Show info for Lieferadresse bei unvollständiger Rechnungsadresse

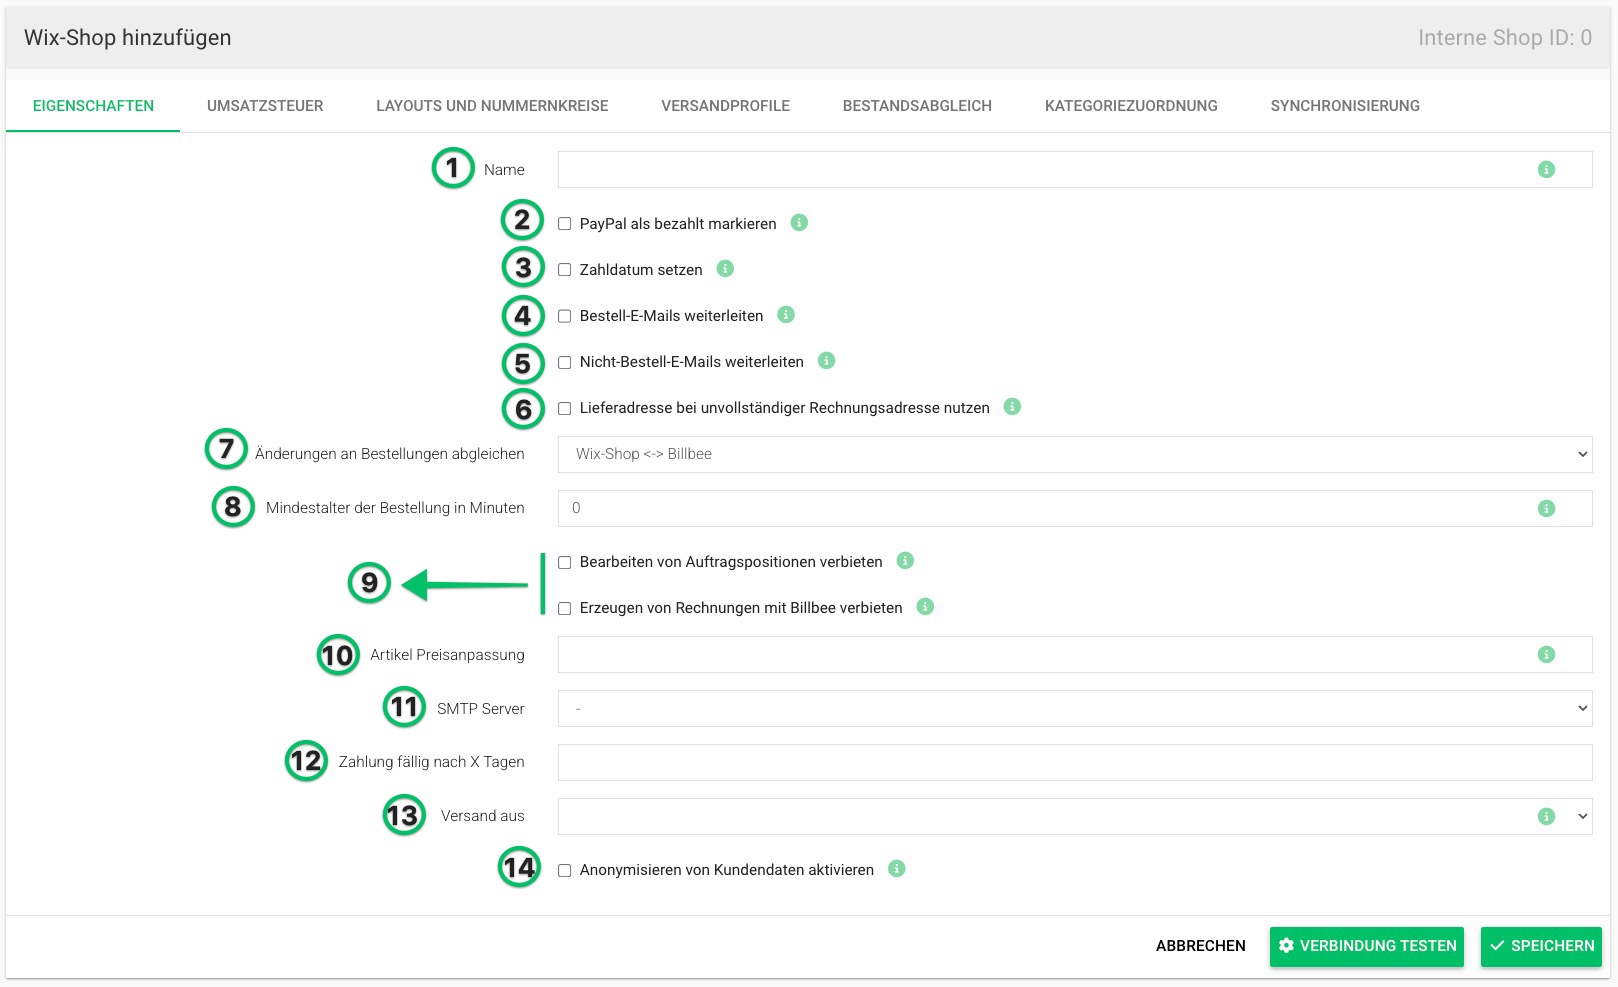click(1012, 407)
